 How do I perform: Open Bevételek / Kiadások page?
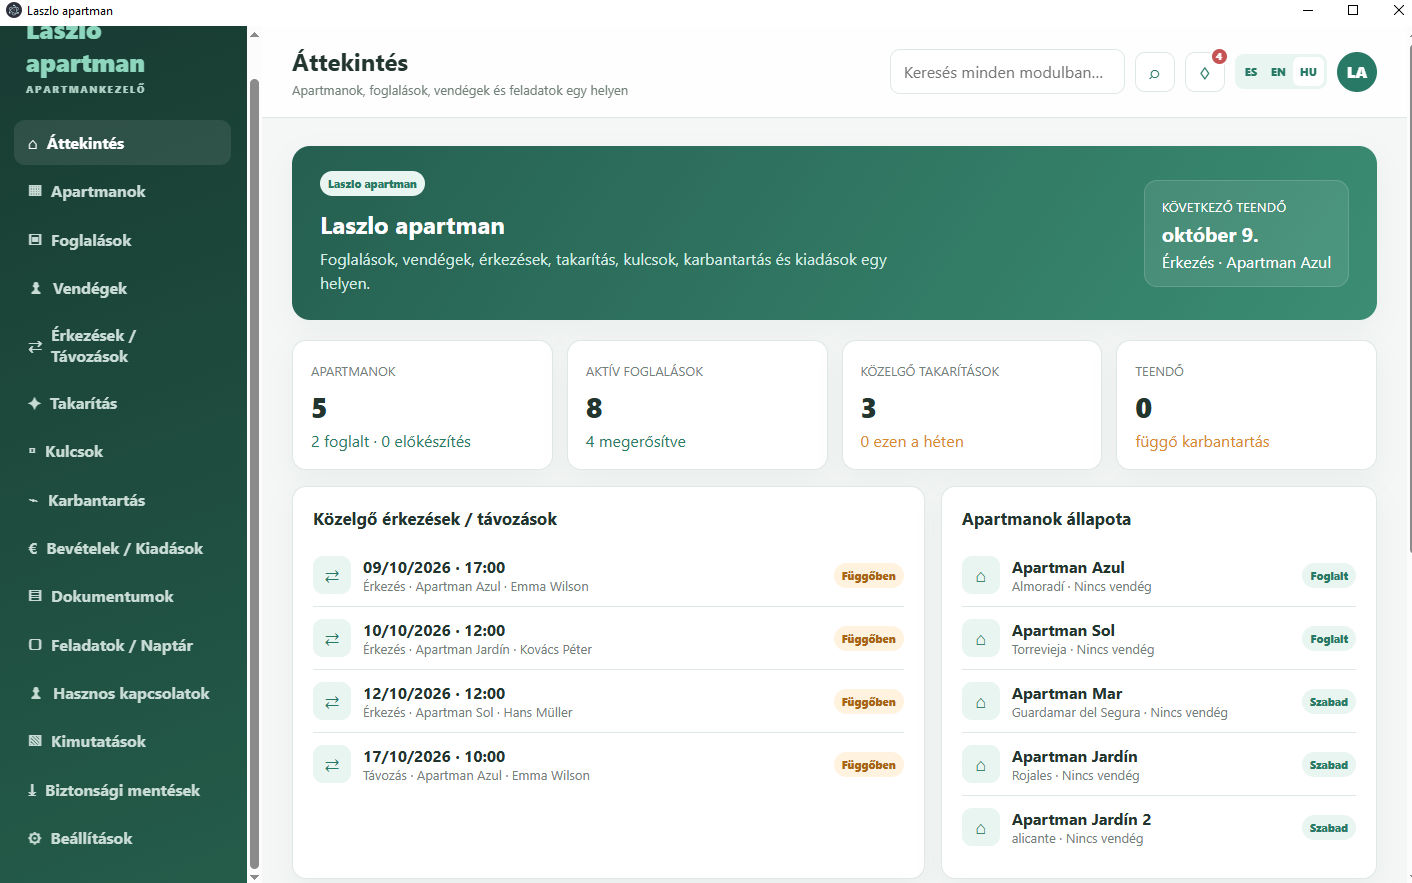[x=122, y=548]
